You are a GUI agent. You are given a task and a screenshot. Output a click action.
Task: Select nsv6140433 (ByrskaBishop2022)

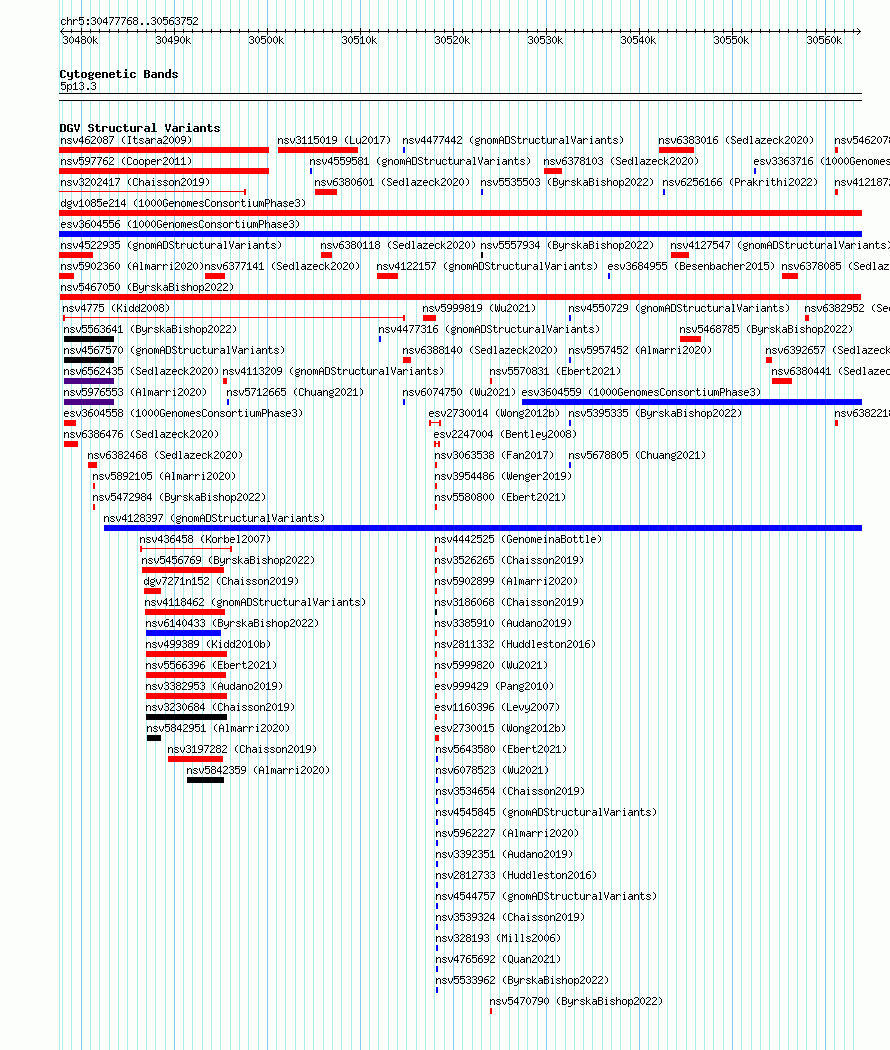pos(232,623)
